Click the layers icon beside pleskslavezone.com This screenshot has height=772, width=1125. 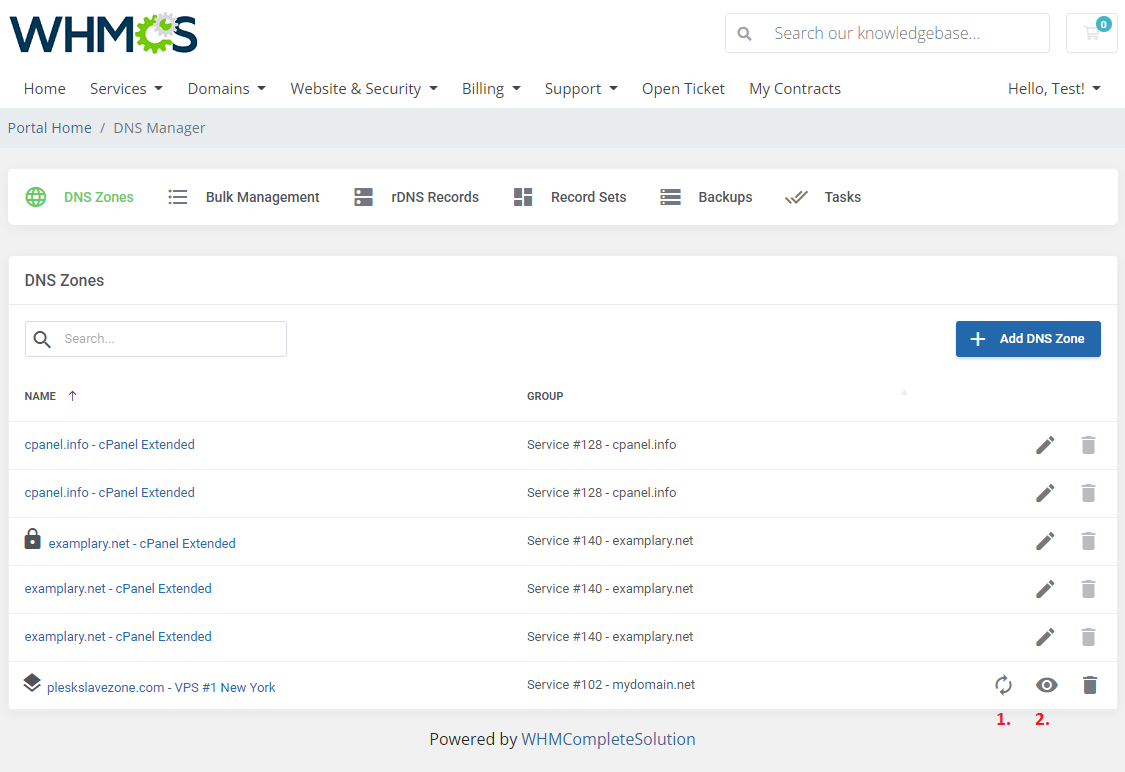(x=32, y=683)
